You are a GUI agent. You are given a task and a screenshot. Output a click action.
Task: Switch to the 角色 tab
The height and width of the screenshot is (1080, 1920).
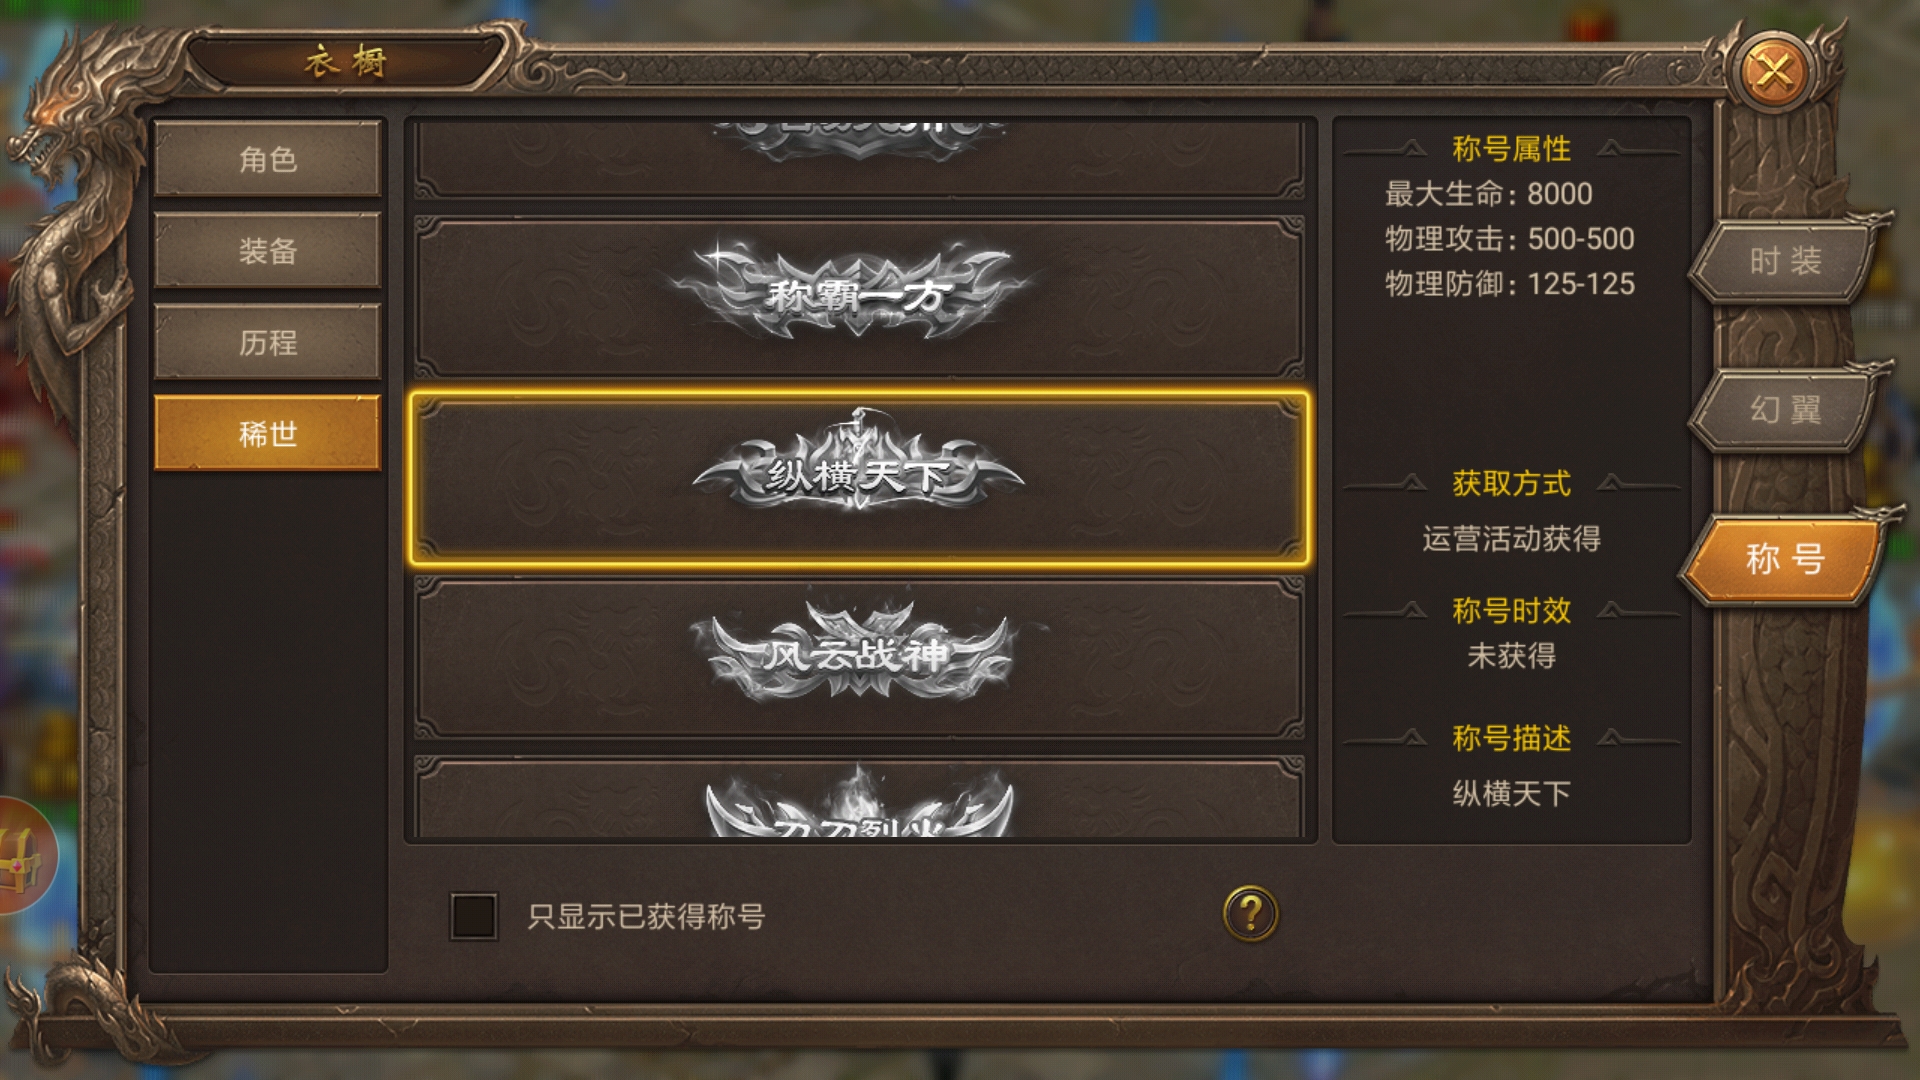[268, 159]
